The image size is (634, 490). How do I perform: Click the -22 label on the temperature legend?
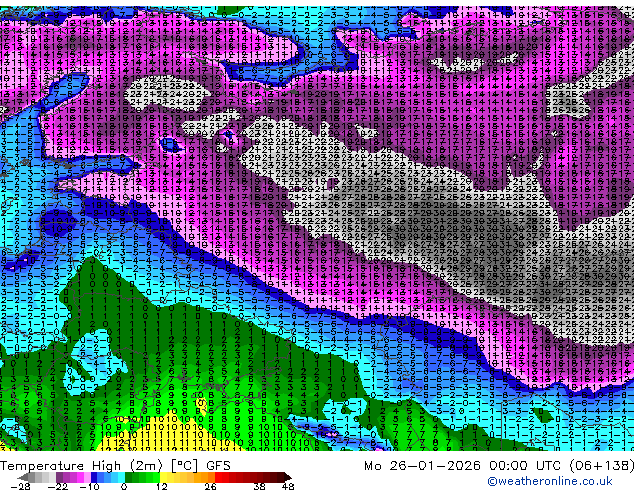pos(57,486)
